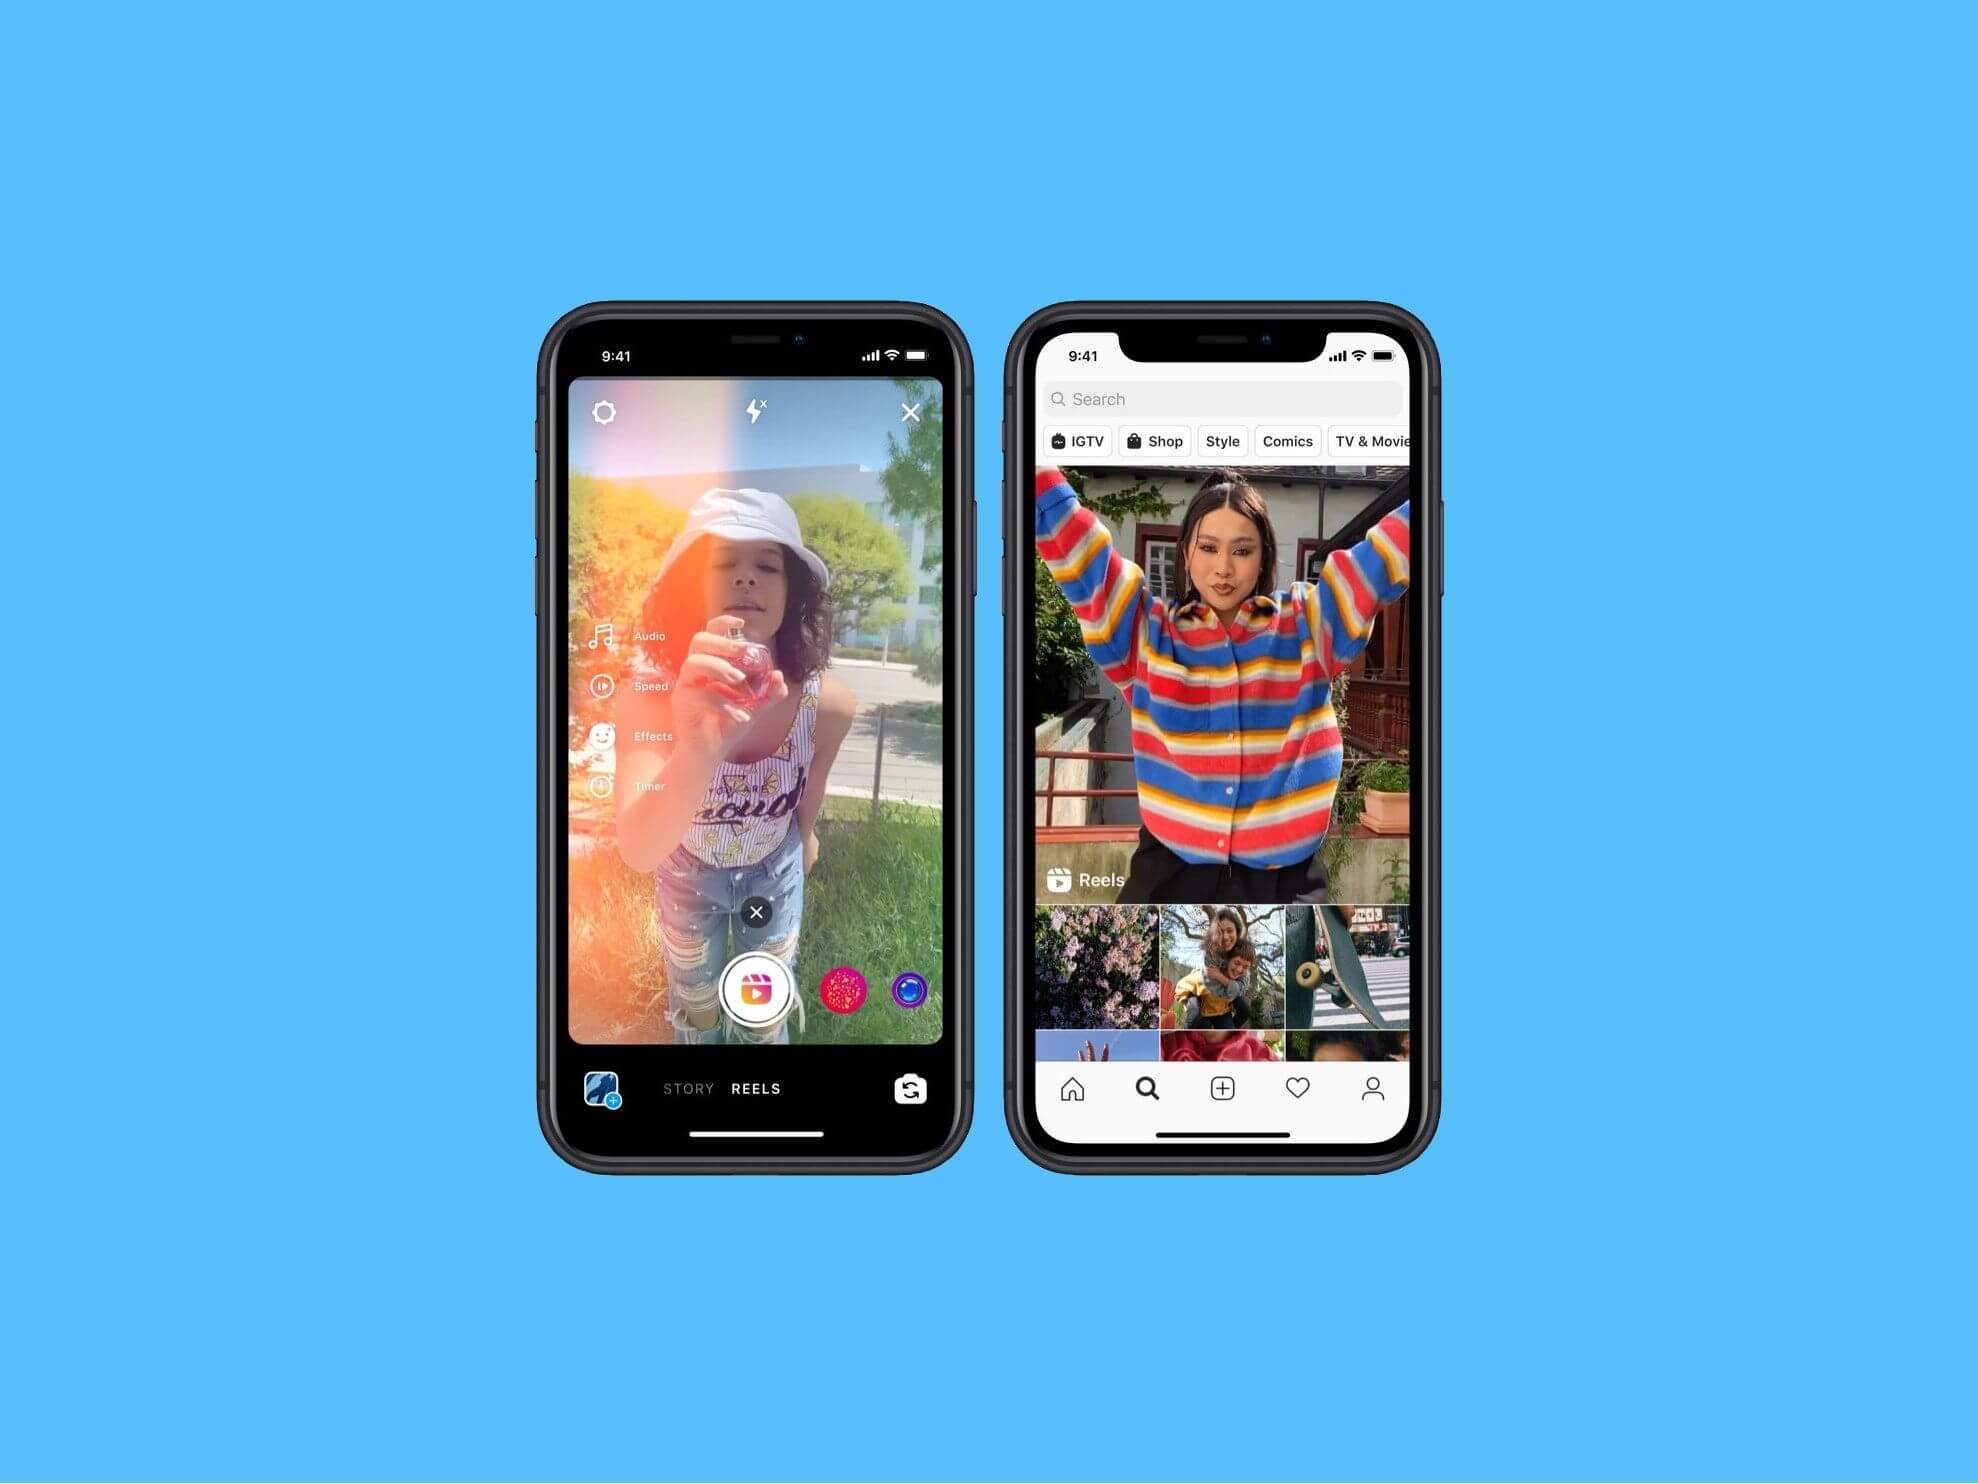This screenshot has width=1978, height=1484.
Task: Switch to REELS mode tab
Action: [x=796, y=1088]
